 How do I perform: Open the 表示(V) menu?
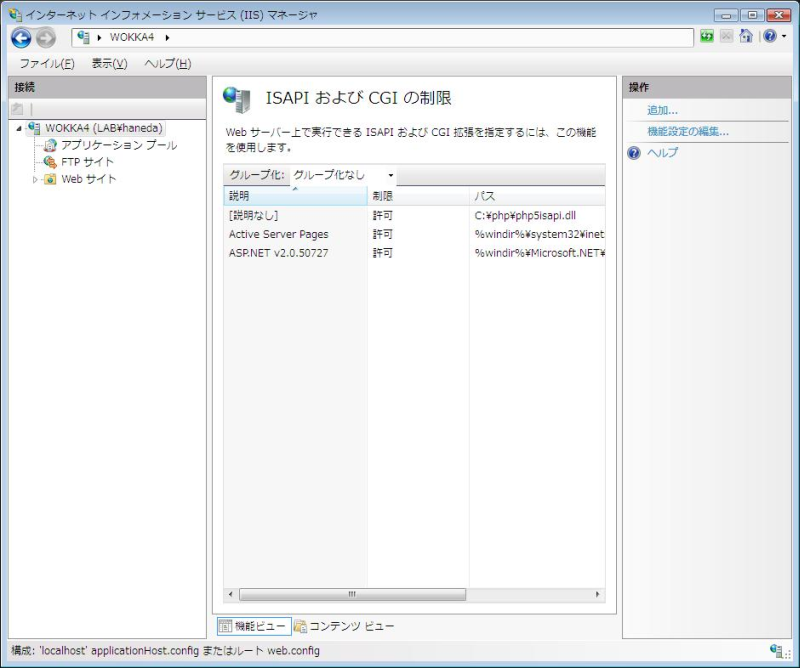[109, 64]
